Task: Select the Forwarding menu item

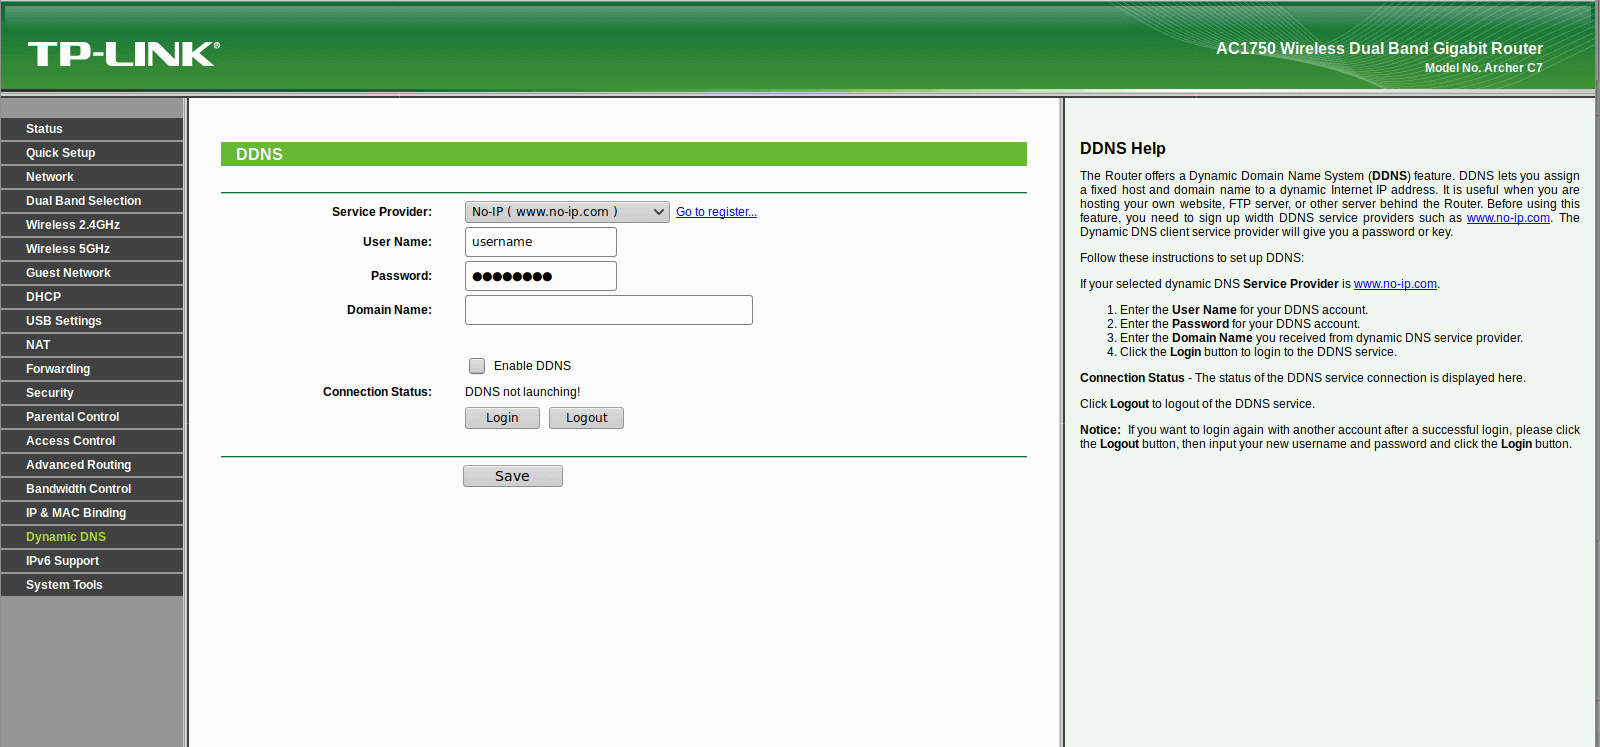Action: (92, 369)
